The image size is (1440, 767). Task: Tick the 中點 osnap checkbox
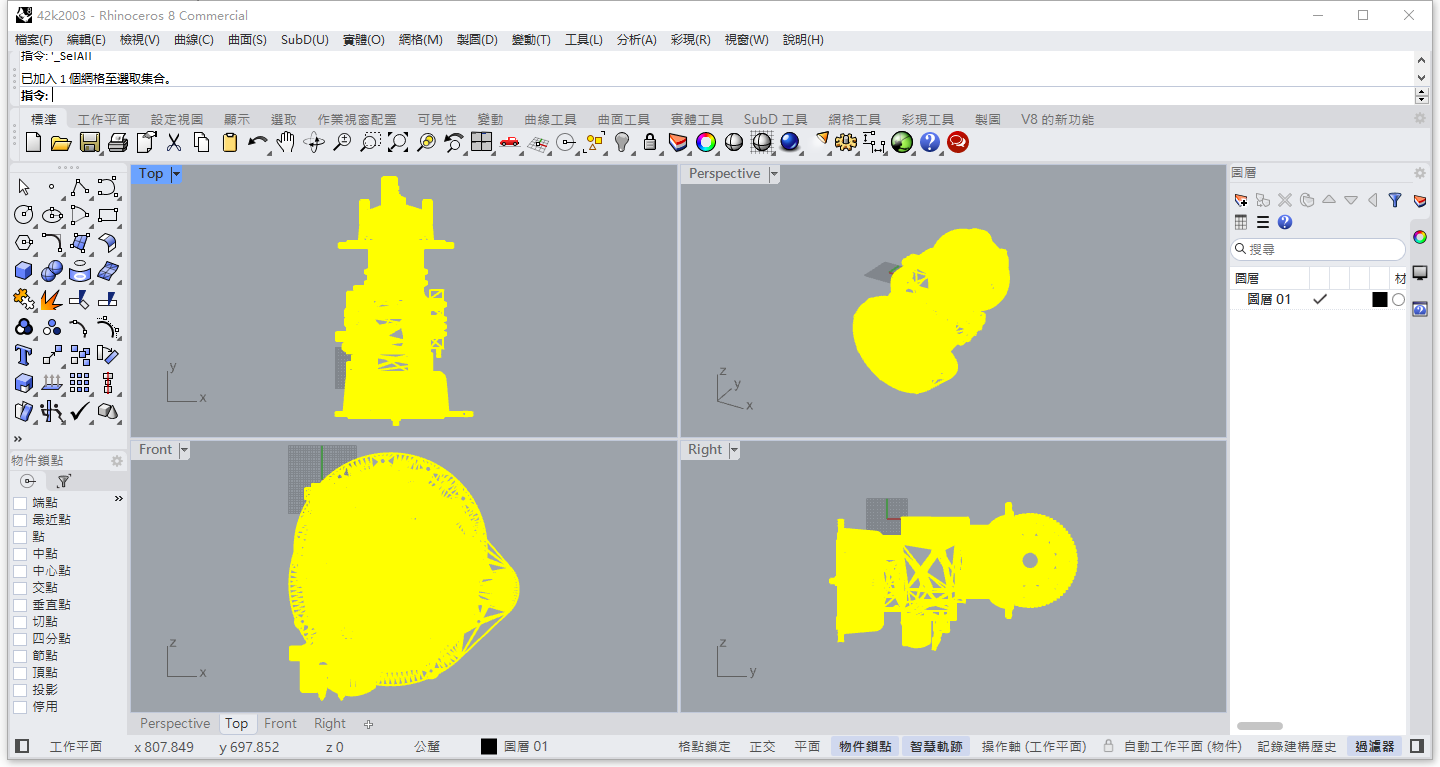(20, 553)
